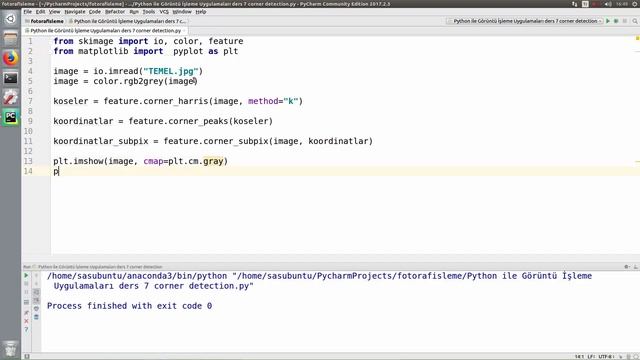640x360 pixels.
Task: Click line number 1 in the gutter
Action: 30,41
